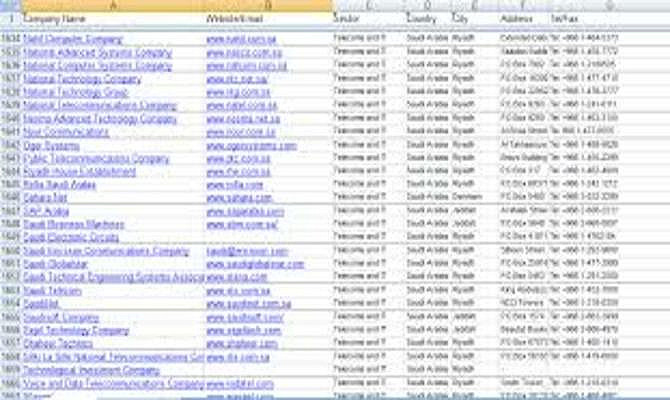Visit the www.saparabia.com website link
The height and width of the screenshot is (400, 670).
click(x=245, y=211)
